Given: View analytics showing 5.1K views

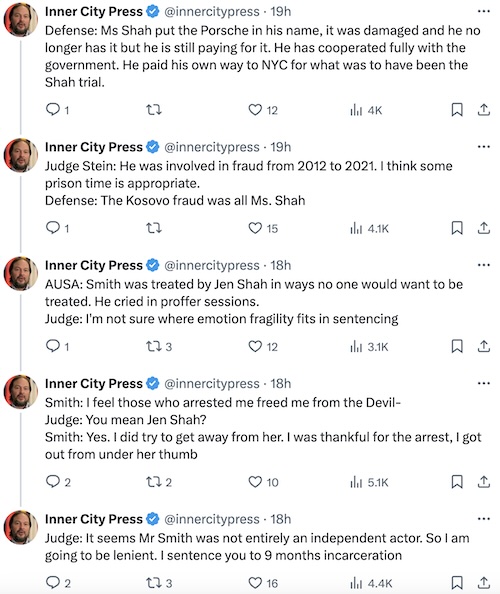Looking at the screenshot, I should [369, 482].
